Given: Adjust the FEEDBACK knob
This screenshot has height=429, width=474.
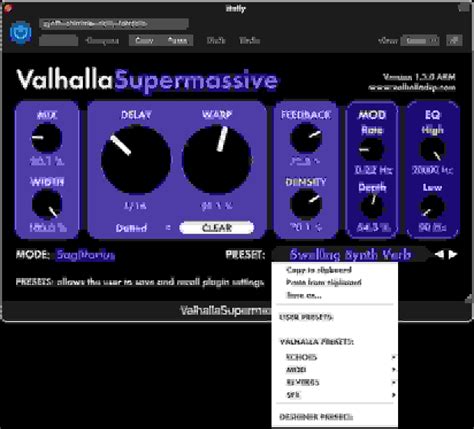Looking at the screenshot, I should click(306, 138).
